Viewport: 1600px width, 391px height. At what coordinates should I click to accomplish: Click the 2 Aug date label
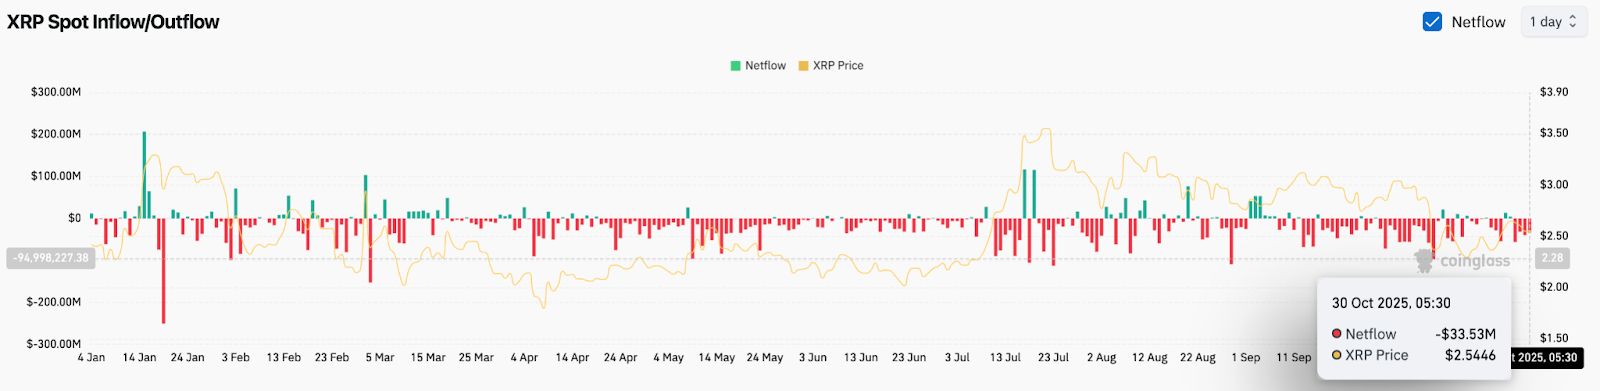click(1101, 357)
